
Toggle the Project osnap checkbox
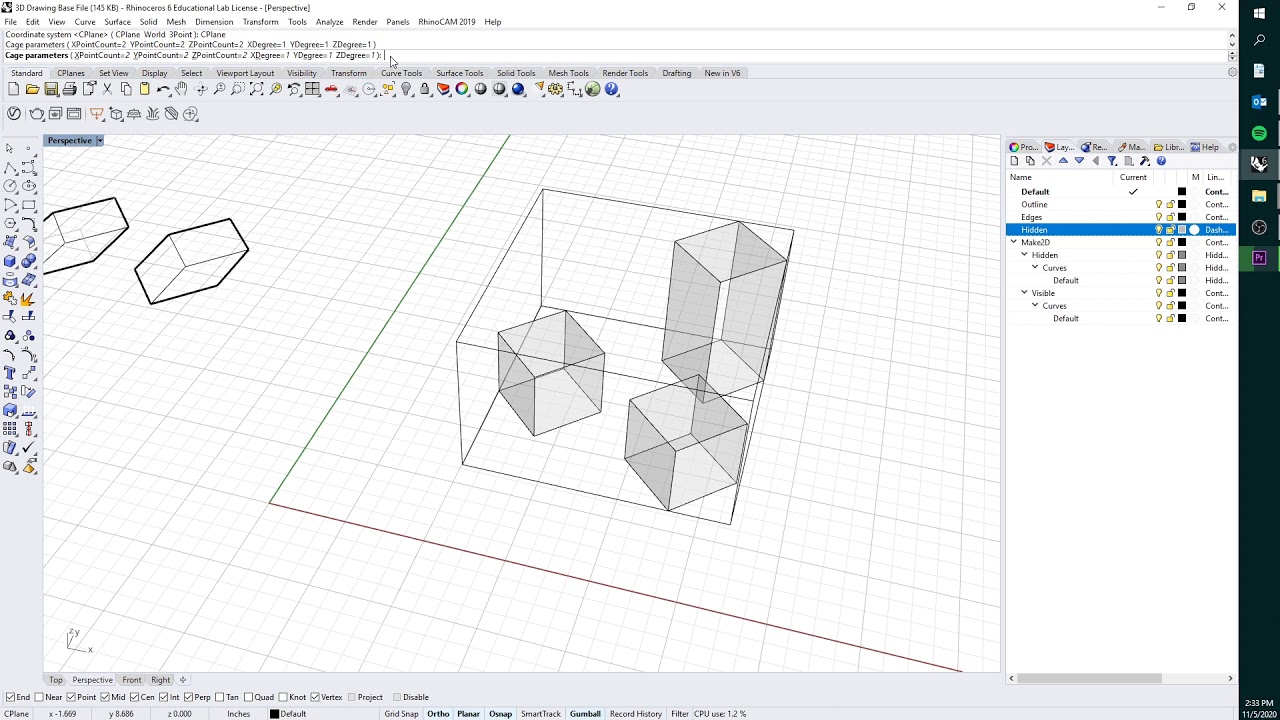coord(351,697)
